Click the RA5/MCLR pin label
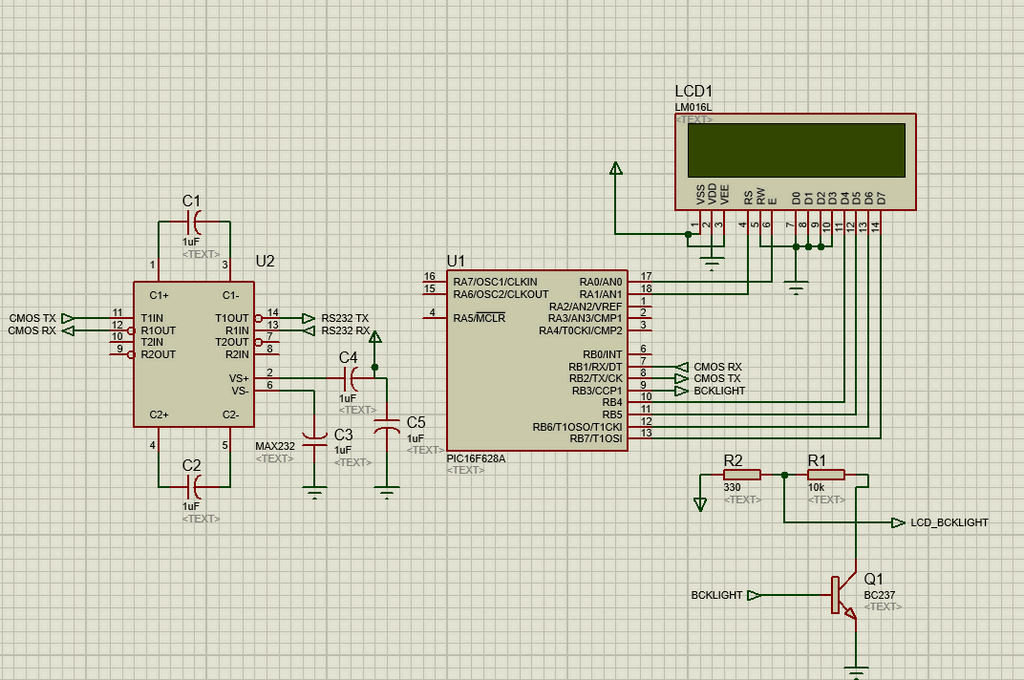This screenshot has width=1024, height=680. (479, 318)
